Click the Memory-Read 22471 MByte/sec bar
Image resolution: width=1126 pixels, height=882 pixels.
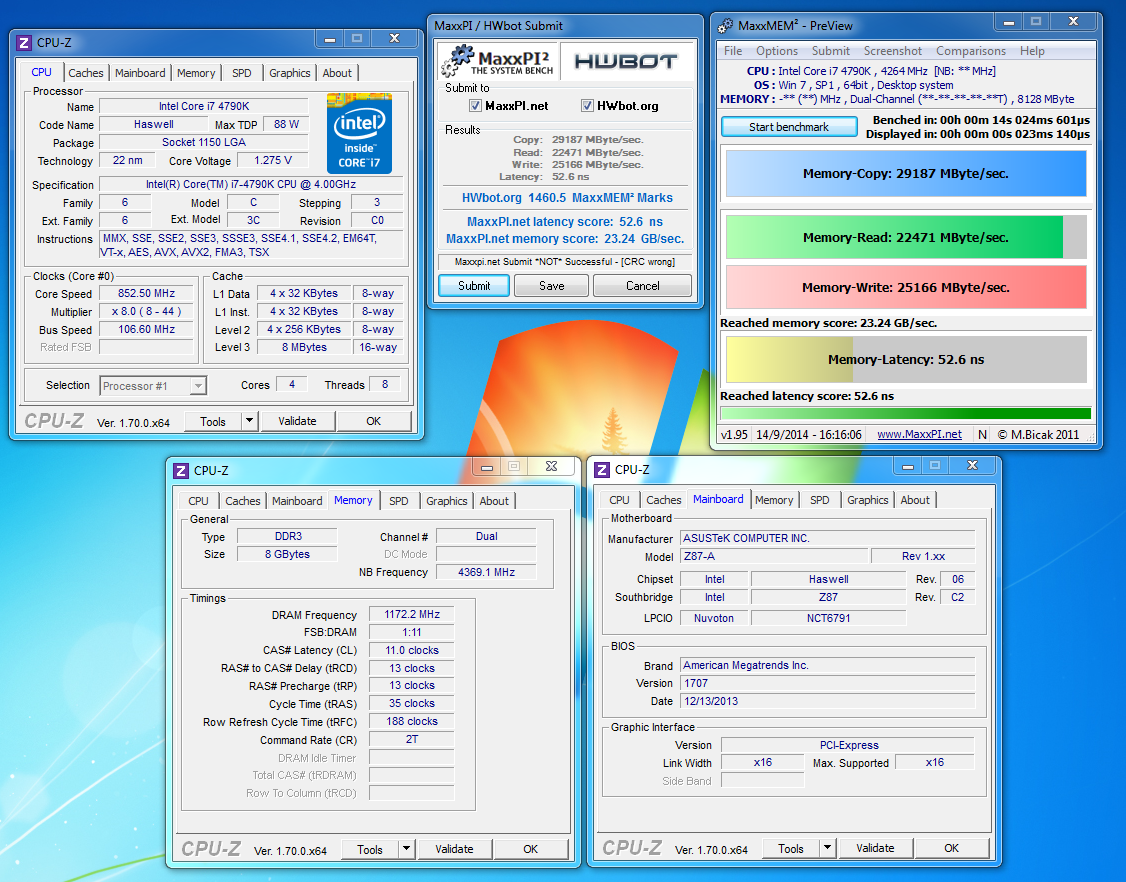[906, 237]
